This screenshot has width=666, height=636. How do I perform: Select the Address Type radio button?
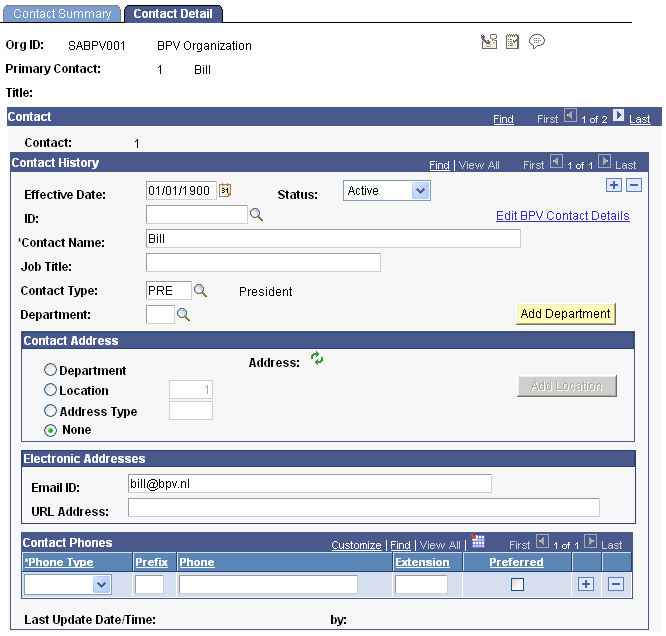(50, 410)
